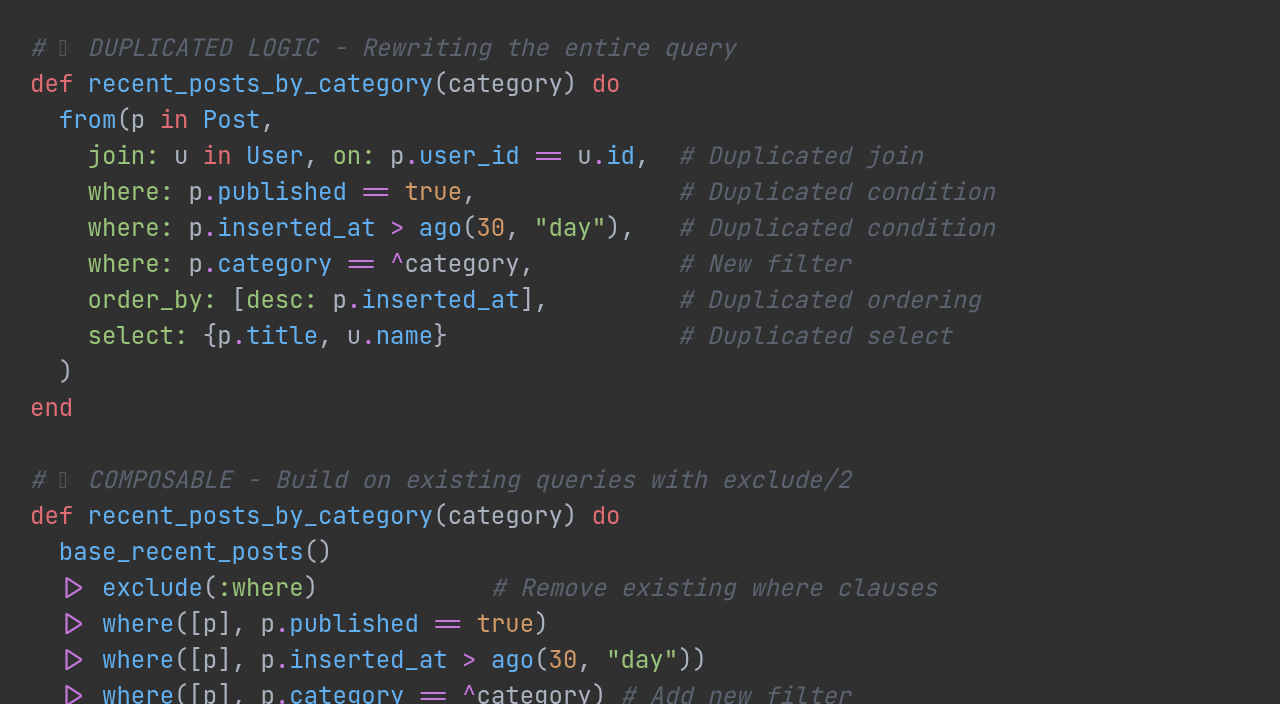Click the end keyword

coord(52,408)
